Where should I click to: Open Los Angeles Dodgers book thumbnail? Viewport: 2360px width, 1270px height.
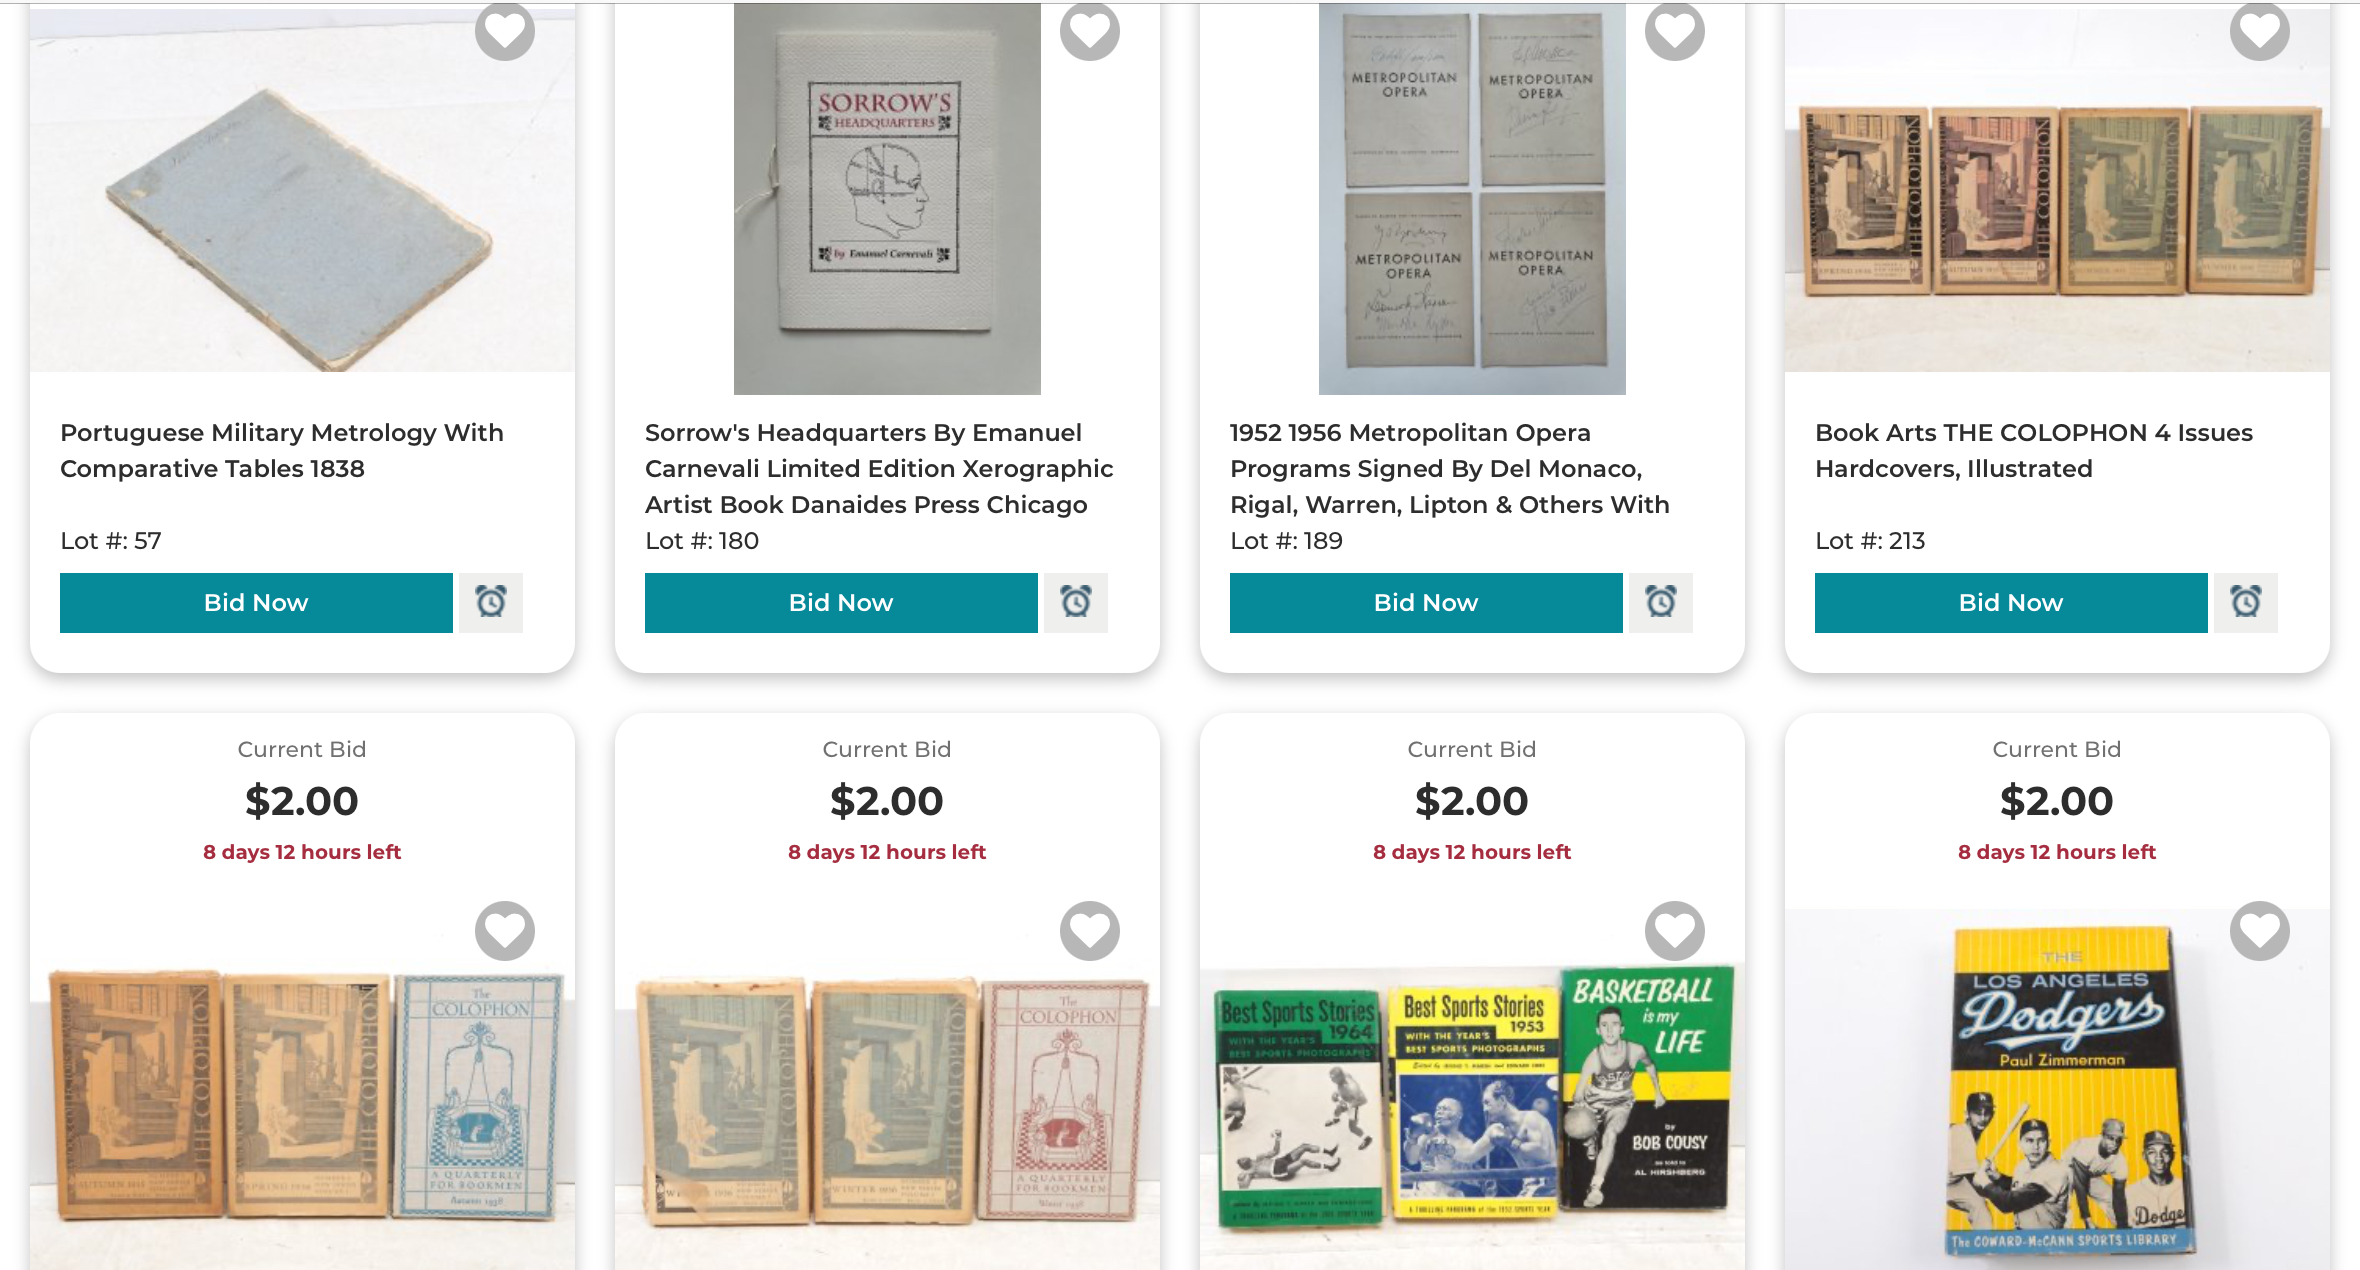point(2069,1092)
